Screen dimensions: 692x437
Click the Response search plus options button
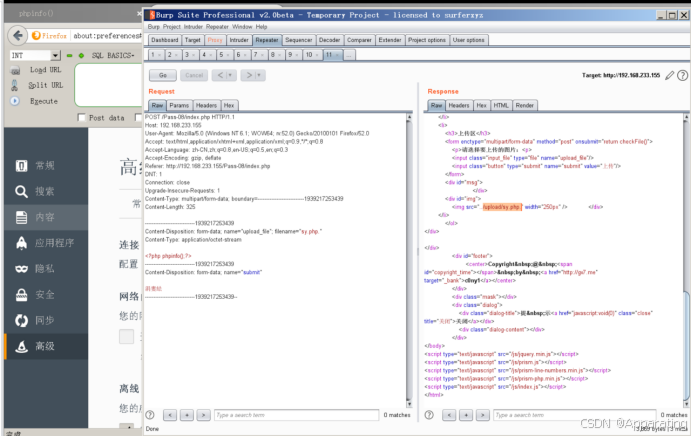click(x=466, y=415)
